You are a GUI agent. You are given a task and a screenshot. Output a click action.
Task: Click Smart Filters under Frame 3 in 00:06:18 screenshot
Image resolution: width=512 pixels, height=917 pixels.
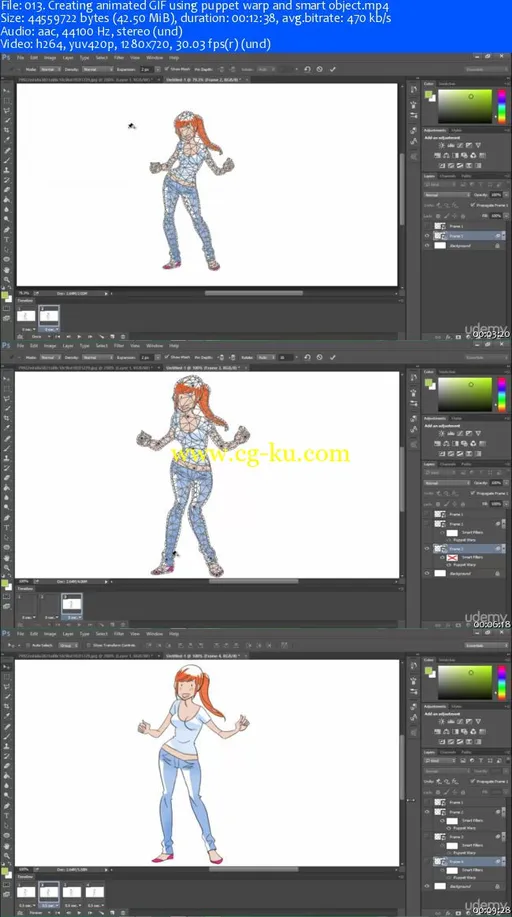(x=472, y=558)
